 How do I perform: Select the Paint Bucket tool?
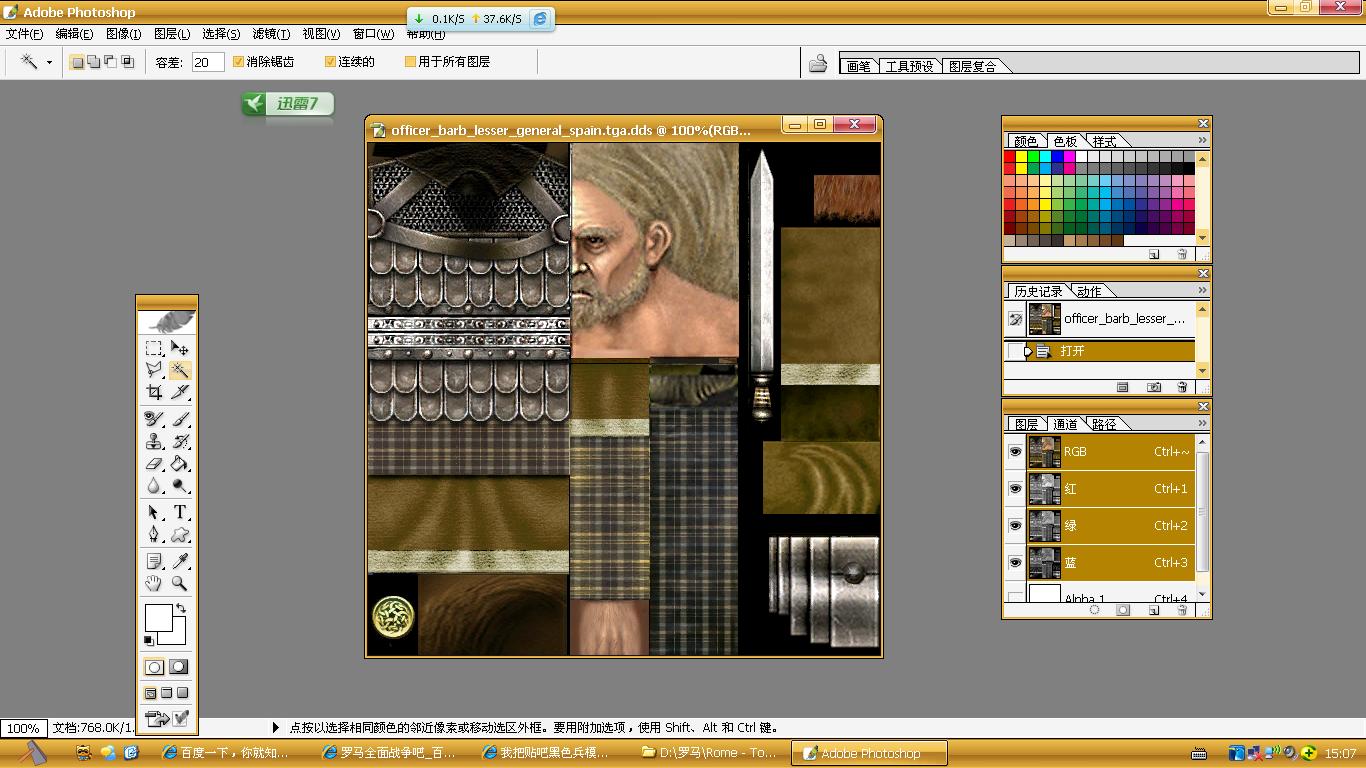tap(180, 463)
